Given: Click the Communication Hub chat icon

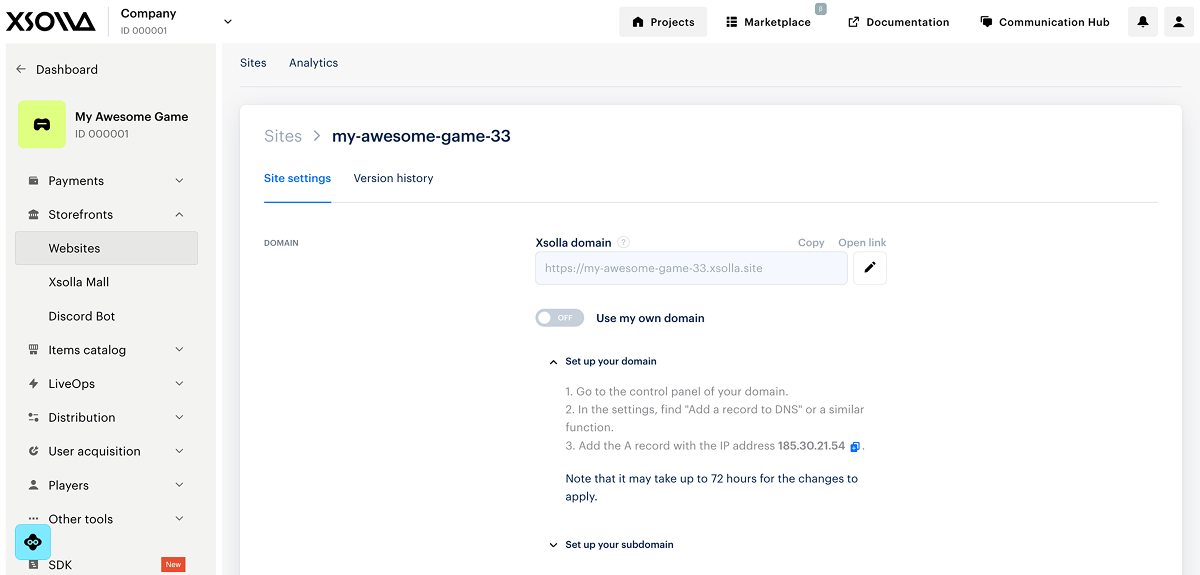Looking at the screenshot, I should 986,22.
